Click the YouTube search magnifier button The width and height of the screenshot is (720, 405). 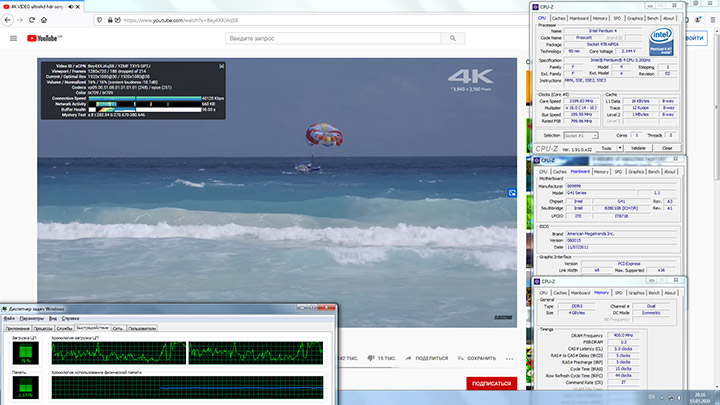coord(453,39)
